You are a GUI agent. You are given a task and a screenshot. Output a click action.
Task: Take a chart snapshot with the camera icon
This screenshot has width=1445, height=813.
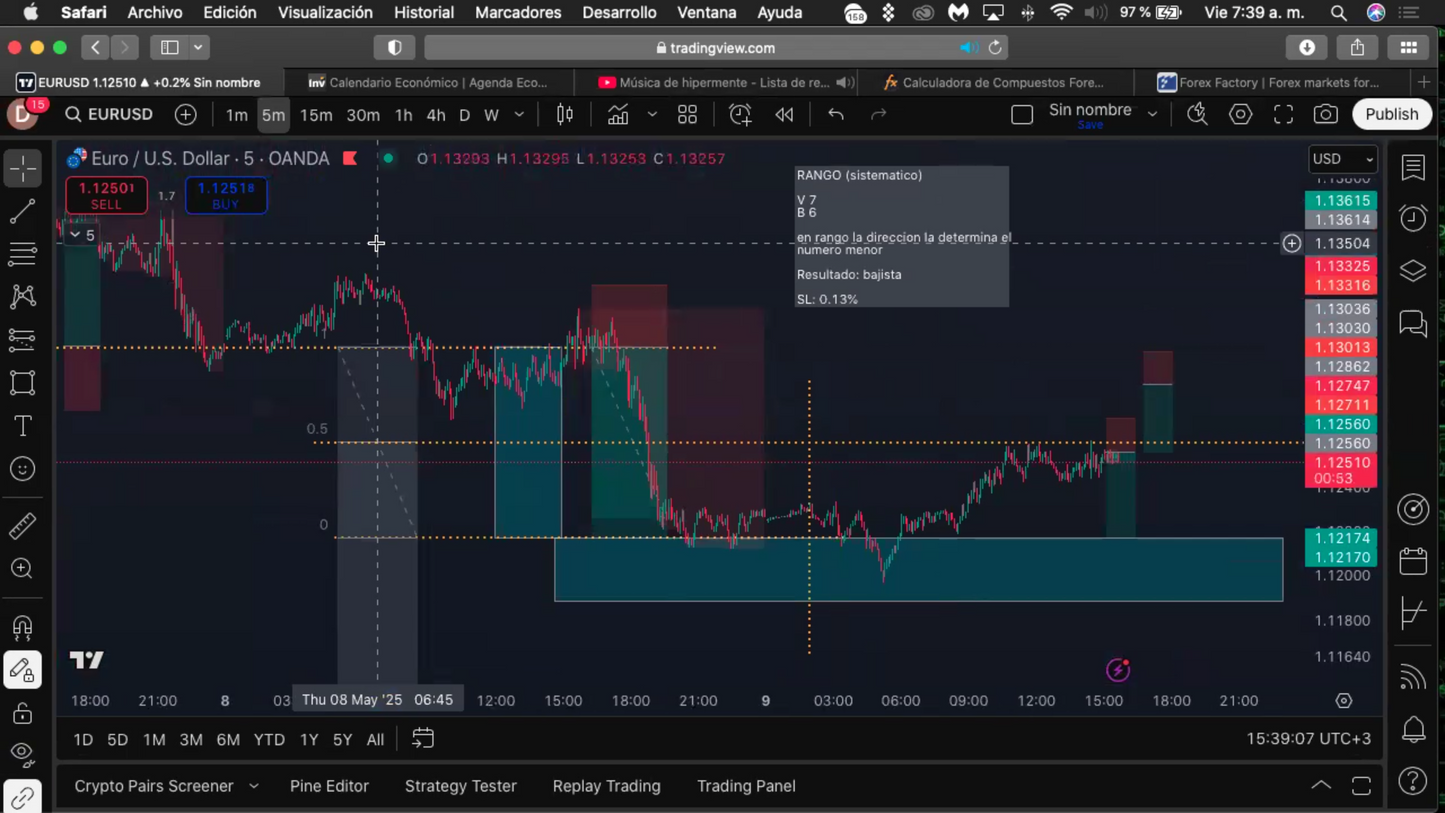1326,114
